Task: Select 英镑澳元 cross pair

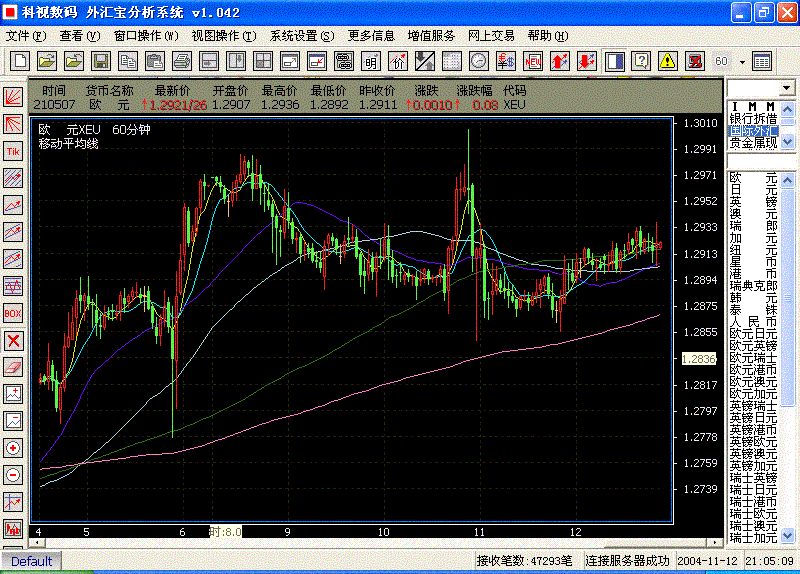Action: point(754,454)
